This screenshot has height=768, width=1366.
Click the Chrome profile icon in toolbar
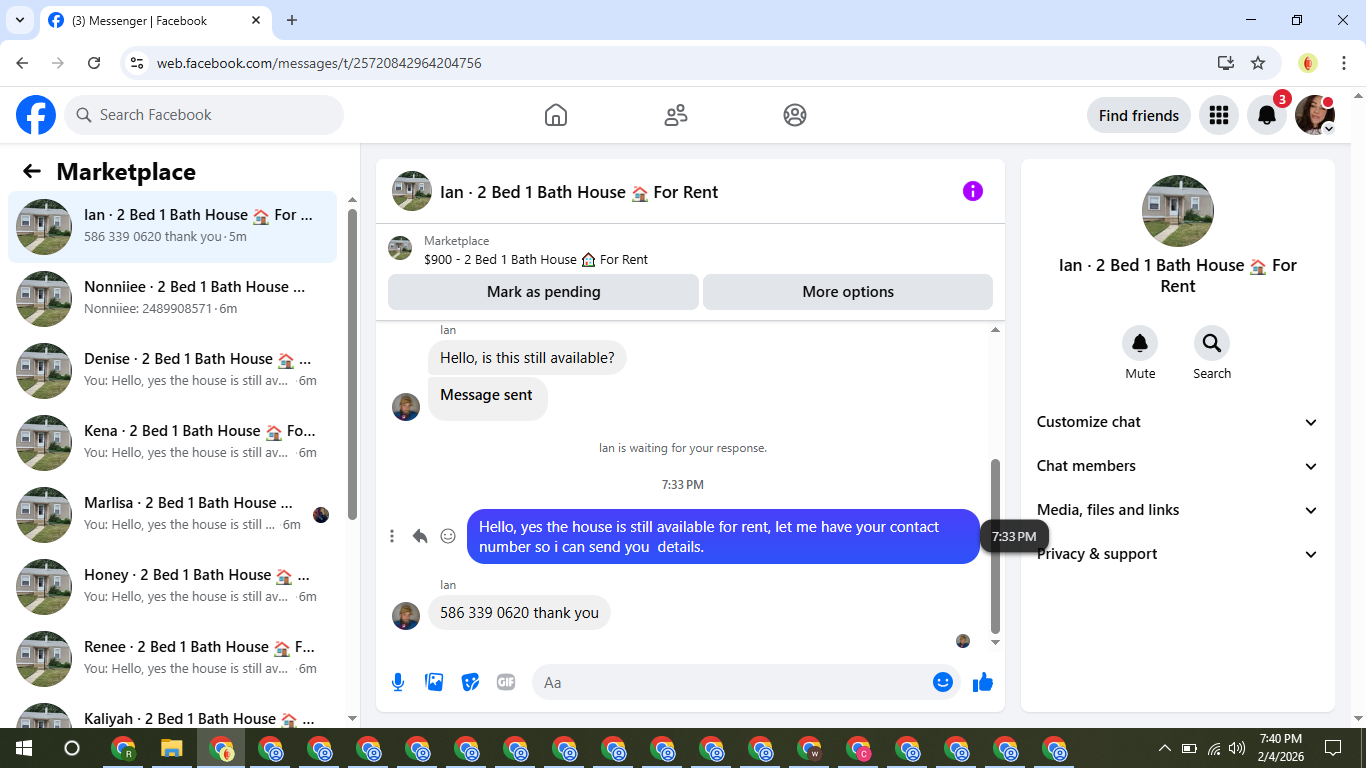tap(1308, 63)
